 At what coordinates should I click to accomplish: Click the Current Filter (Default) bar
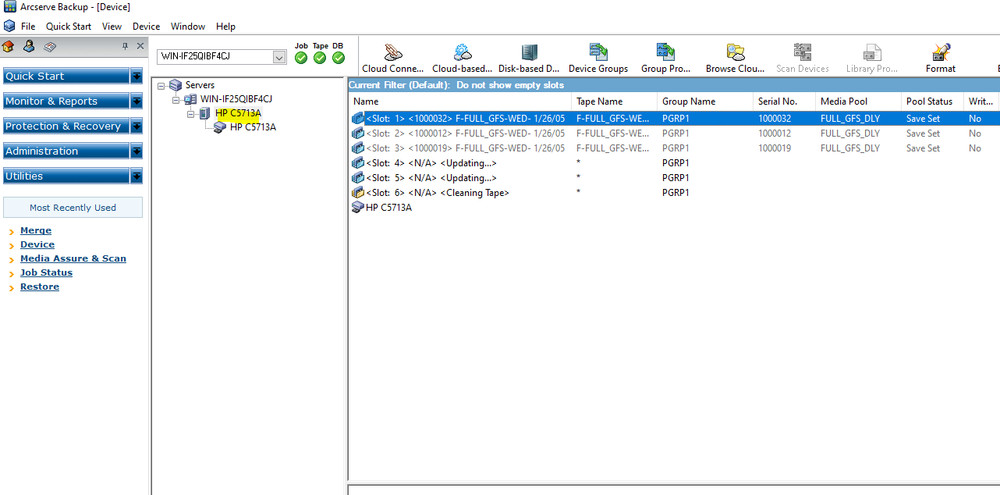(x=674, y=85)
